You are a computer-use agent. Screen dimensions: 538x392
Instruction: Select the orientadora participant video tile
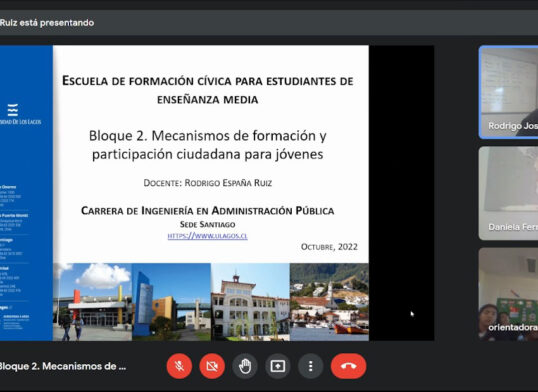[508, 294]
